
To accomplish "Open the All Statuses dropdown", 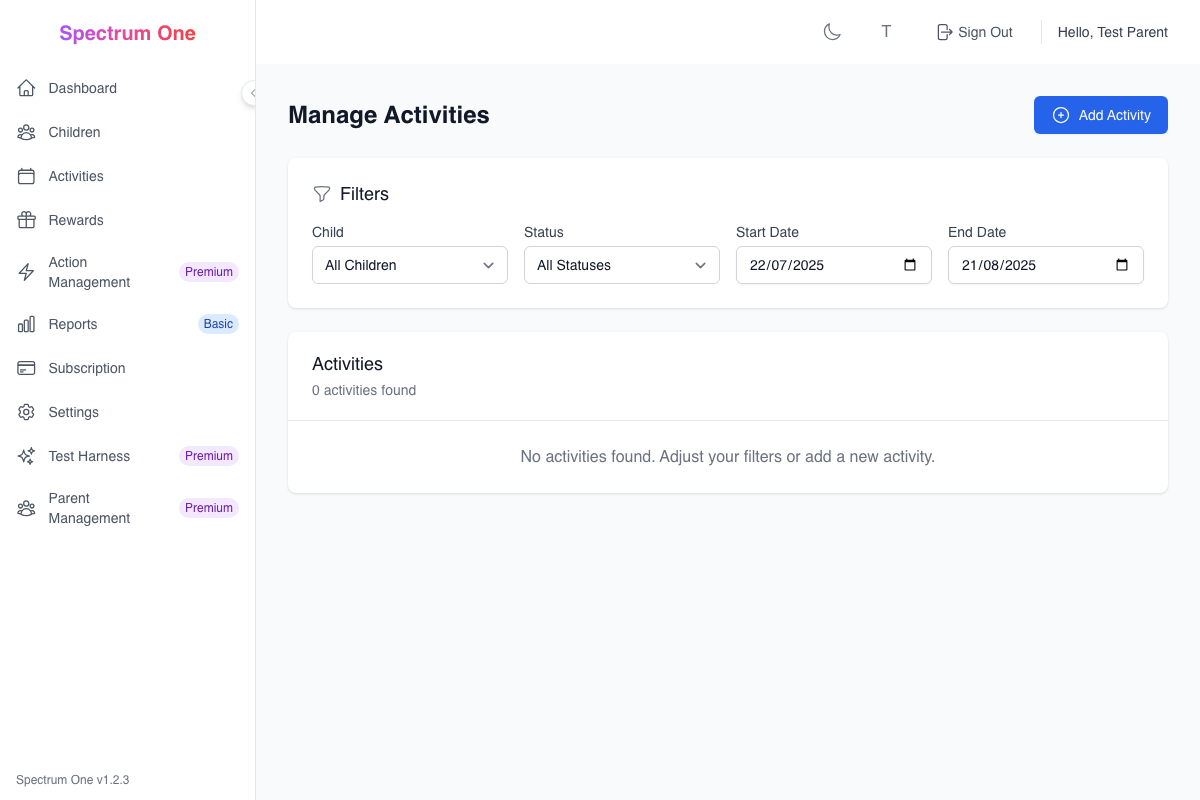I will 621,265.
